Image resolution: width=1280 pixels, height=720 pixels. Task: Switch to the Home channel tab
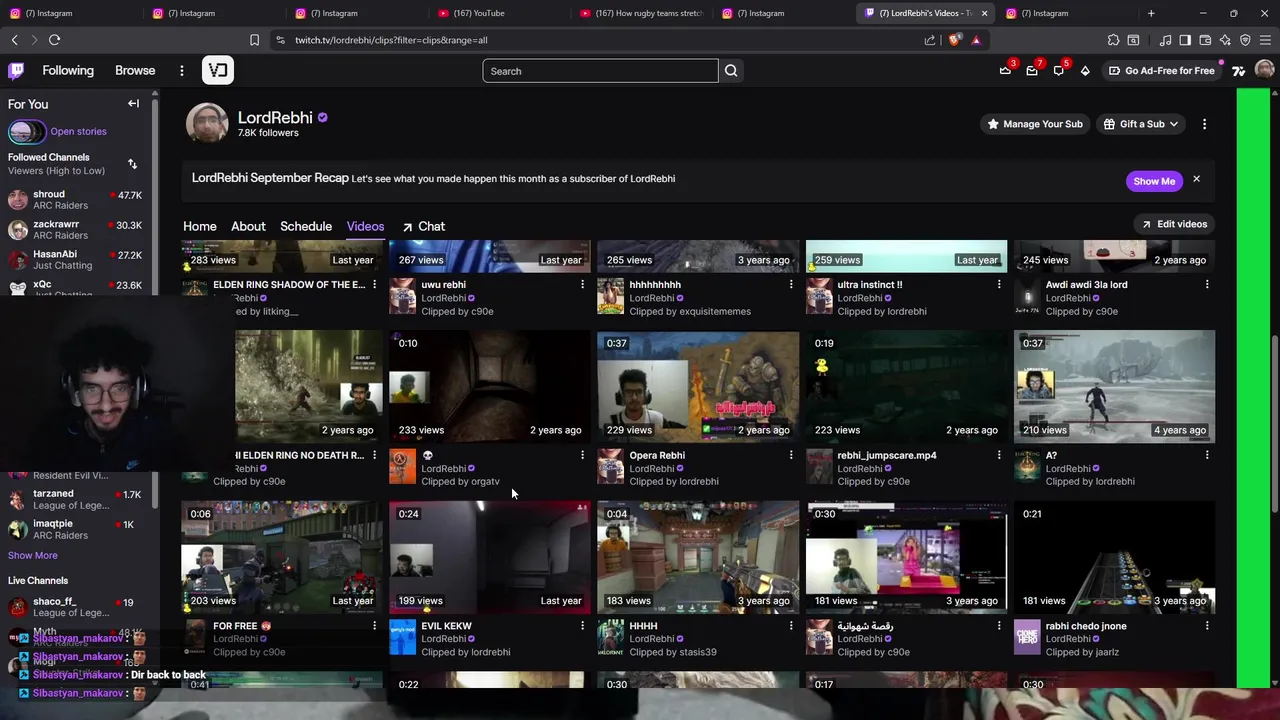pos(200,227)
